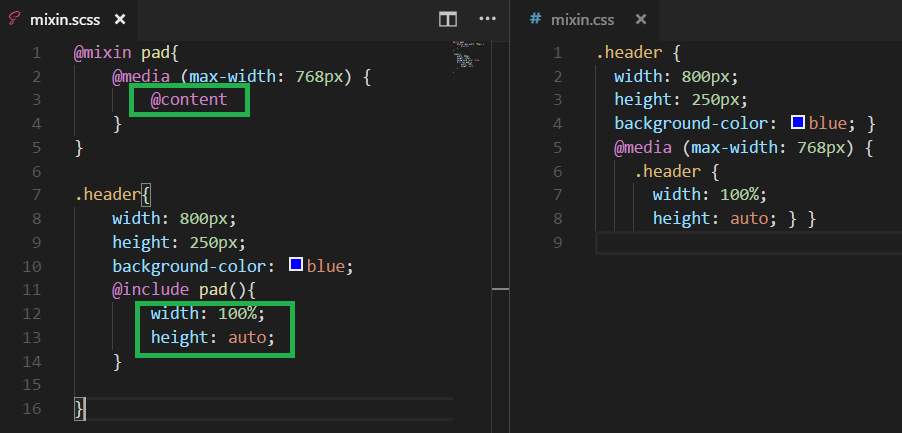Close the mixin.scss tab

point(120,20)
